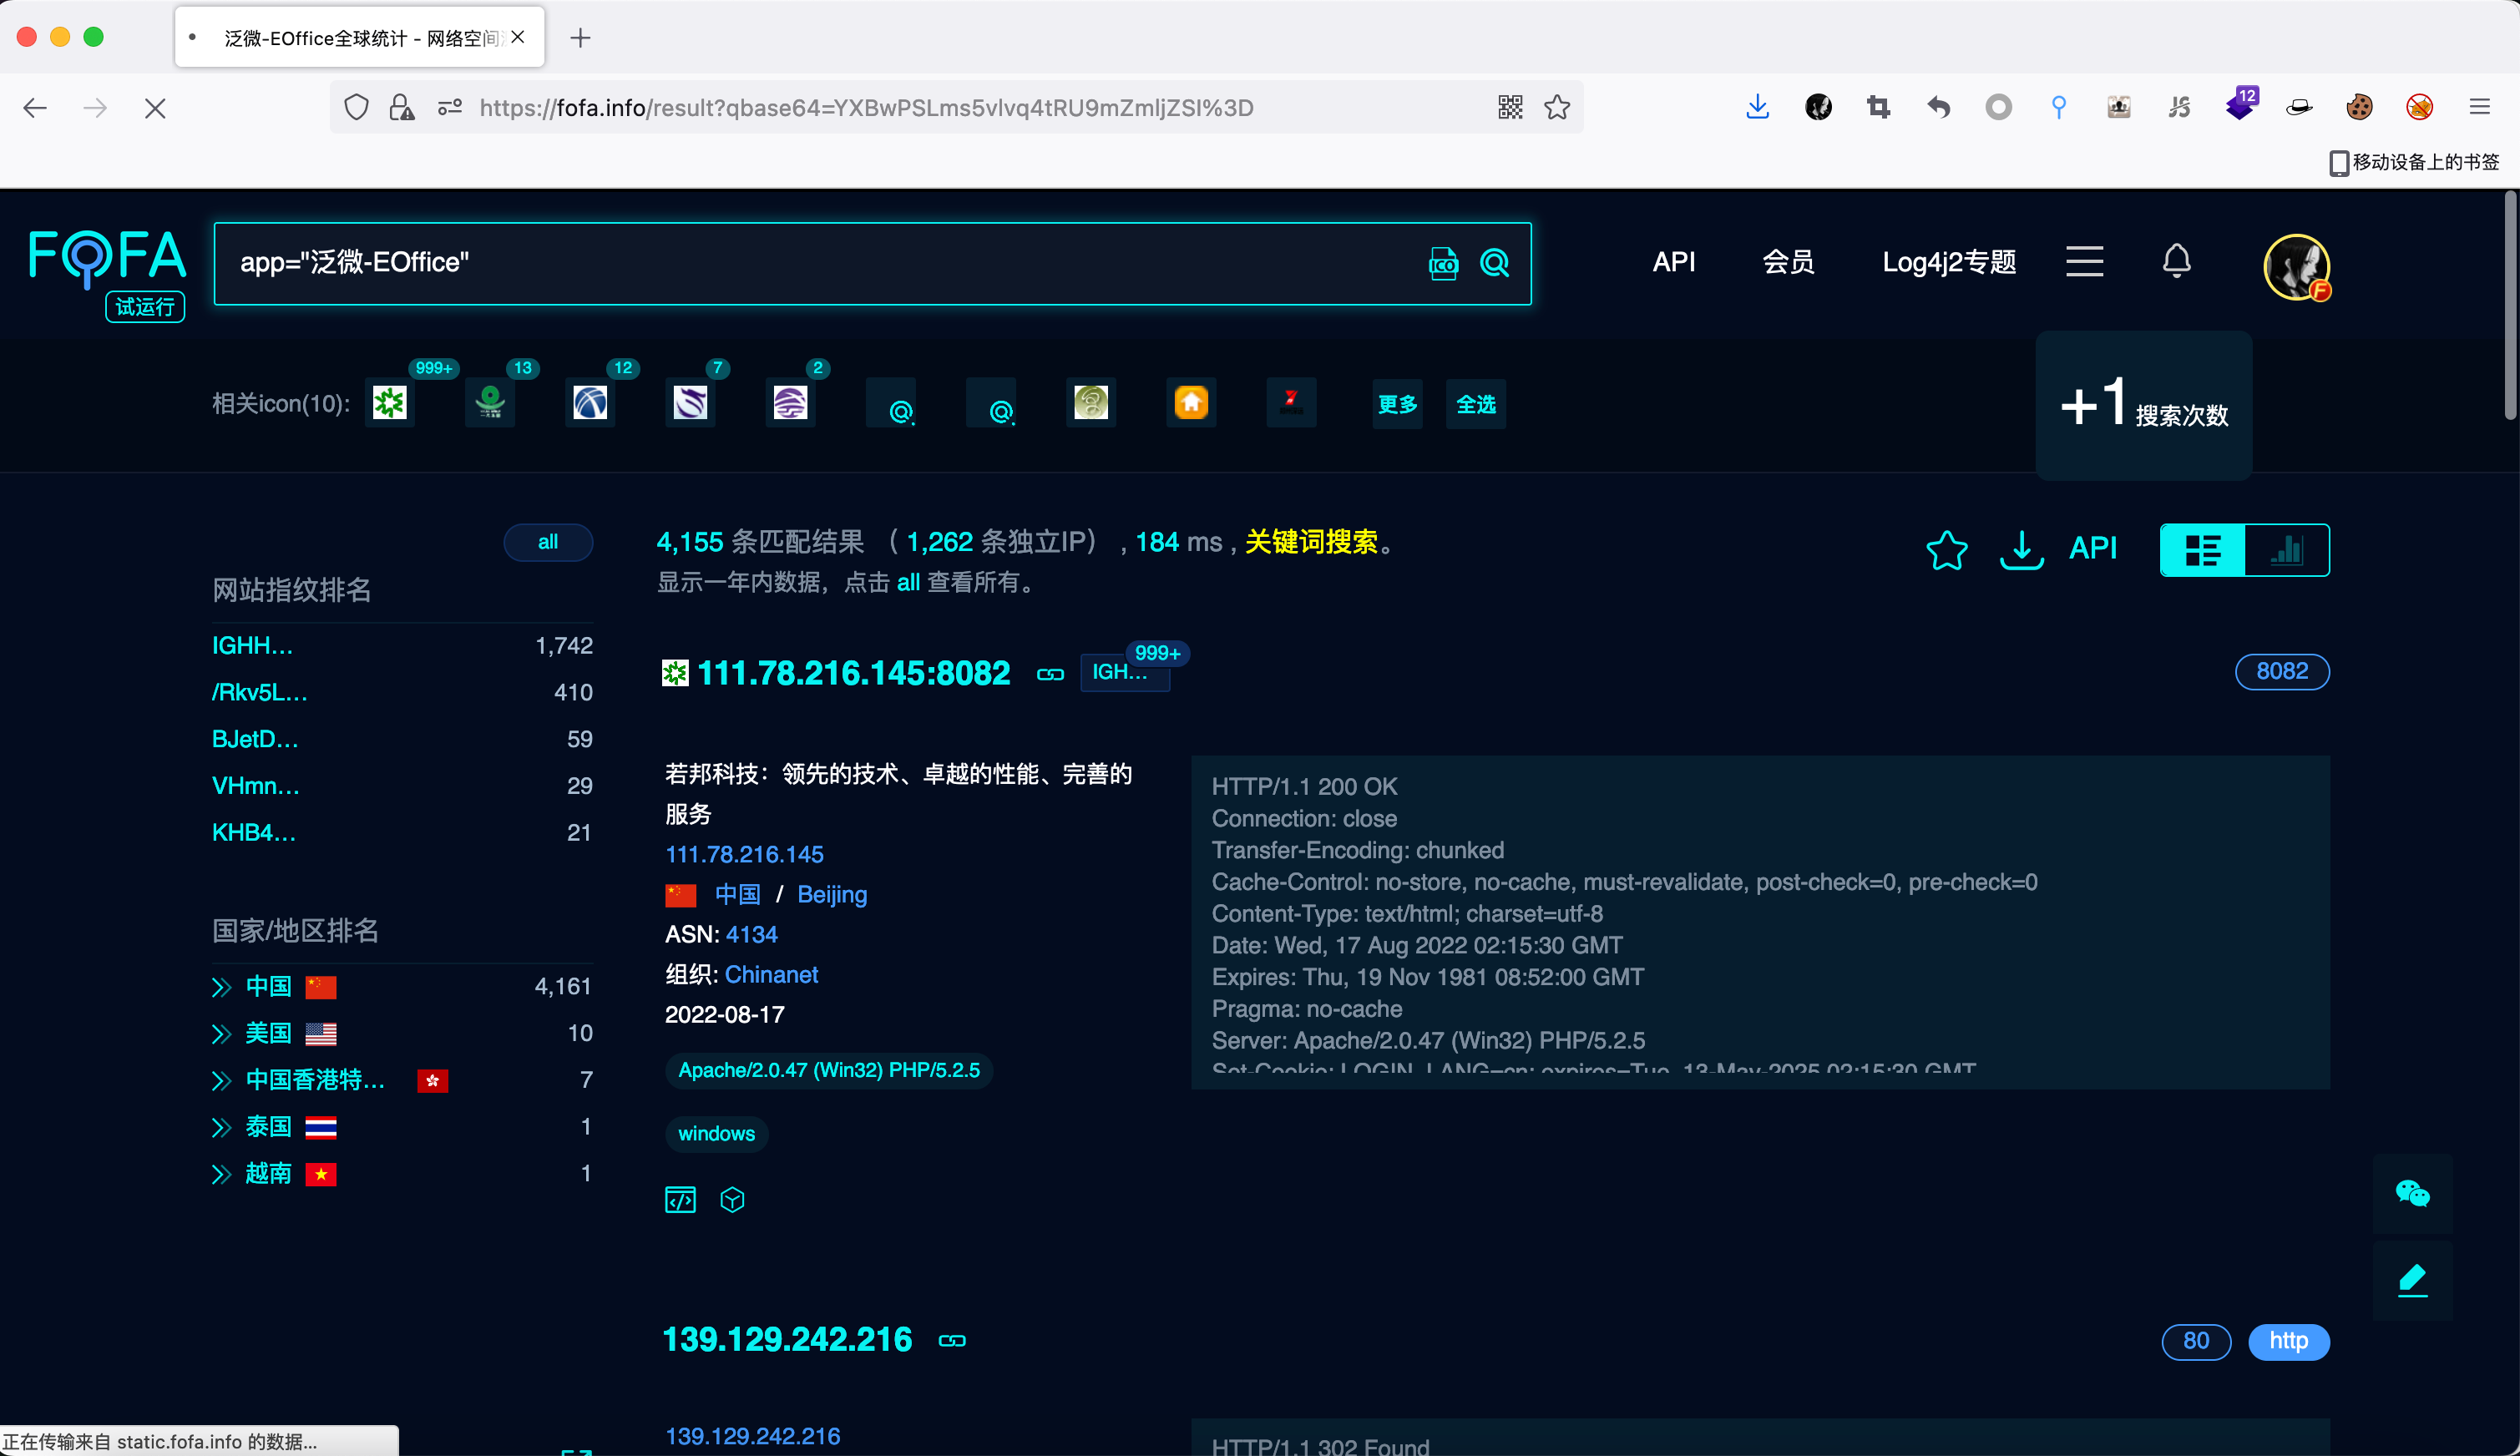Open link icon beside 139.129.242.216 heading
Screen dimensions: 2520x1456
pos(952,1340)
